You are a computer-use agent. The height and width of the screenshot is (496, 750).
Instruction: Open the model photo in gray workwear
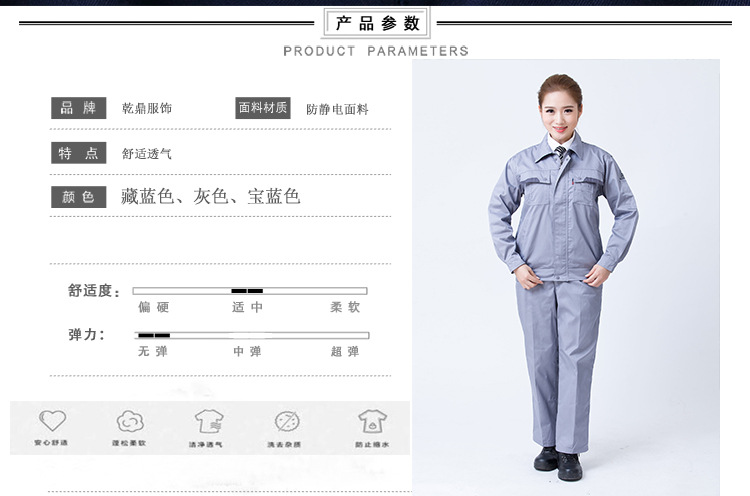[566, 277]
